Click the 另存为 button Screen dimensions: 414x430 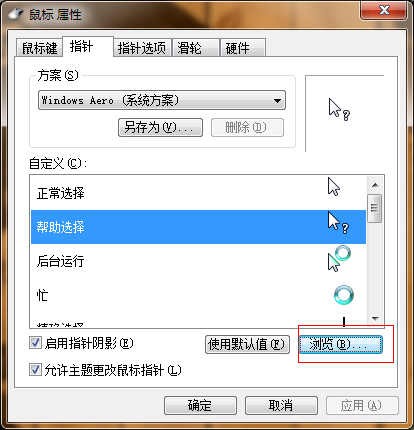(160, 127)
